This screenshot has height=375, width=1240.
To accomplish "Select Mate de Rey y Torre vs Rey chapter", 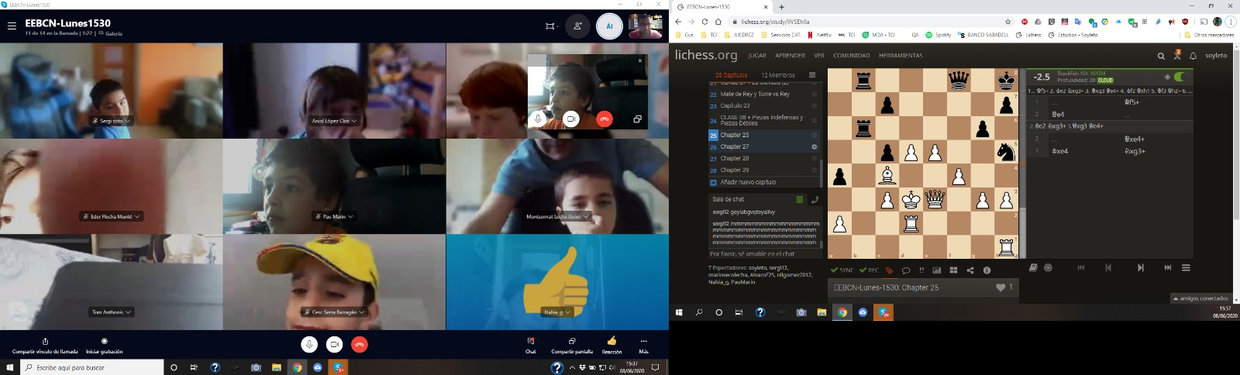I will (x=764, y=94).
